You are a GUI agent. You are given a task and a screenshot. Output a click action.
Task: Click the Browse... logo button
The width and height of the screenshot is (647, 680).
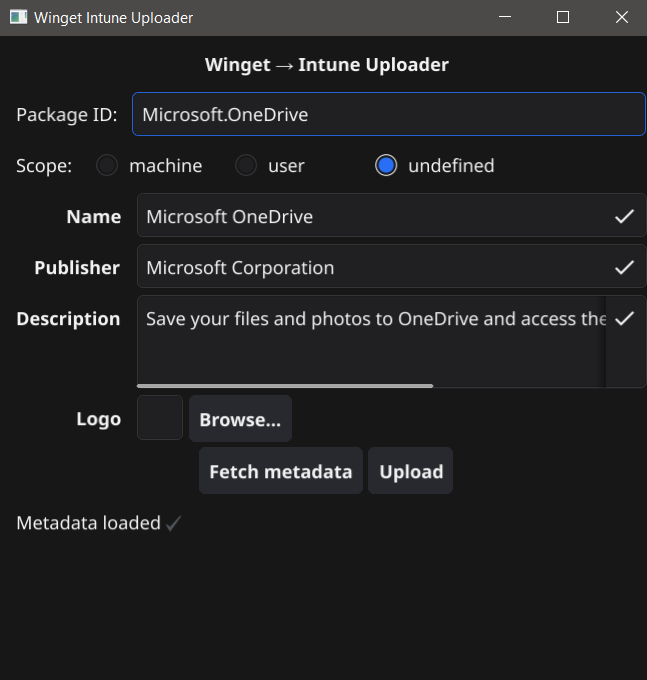coord(240,418)
